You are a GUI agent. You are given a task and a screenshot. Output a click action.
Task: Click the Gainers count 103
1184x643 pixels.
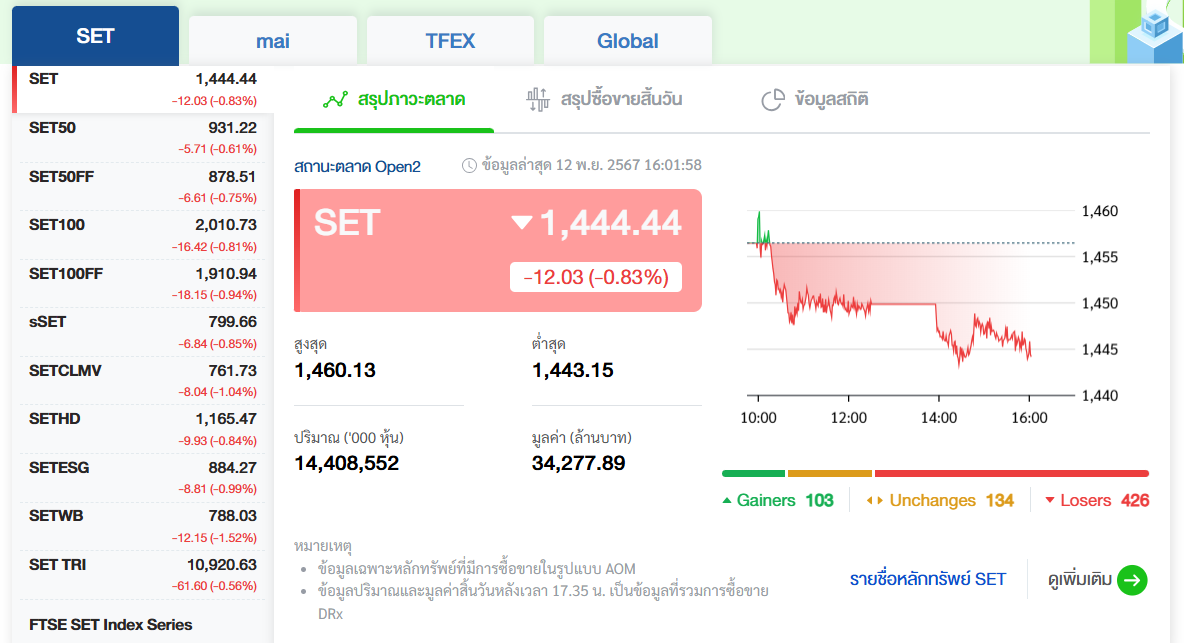click(819, 500)
